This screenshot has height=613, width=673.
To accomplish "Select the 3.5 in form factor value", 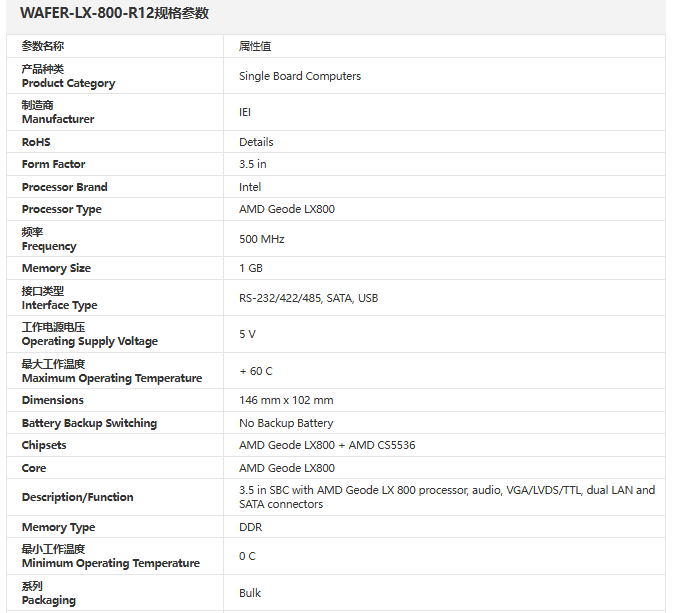I will pos(253,164).
